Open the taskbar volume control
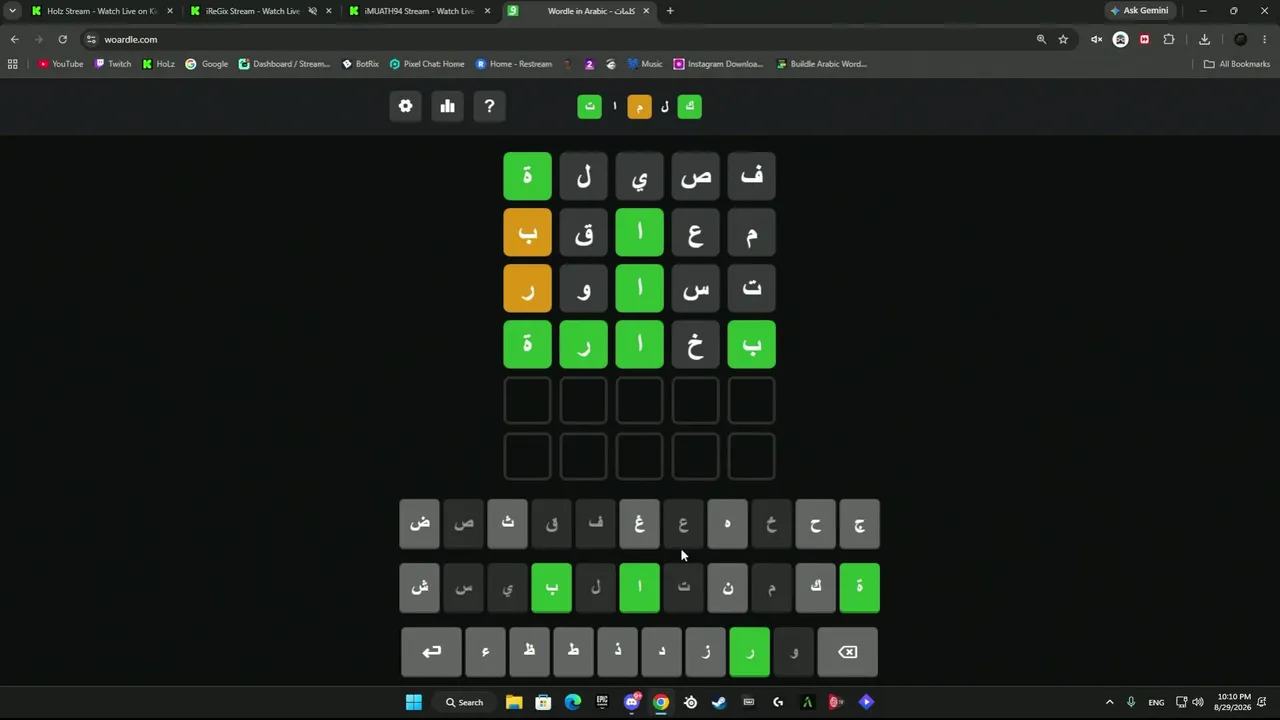 (1198, 702)
